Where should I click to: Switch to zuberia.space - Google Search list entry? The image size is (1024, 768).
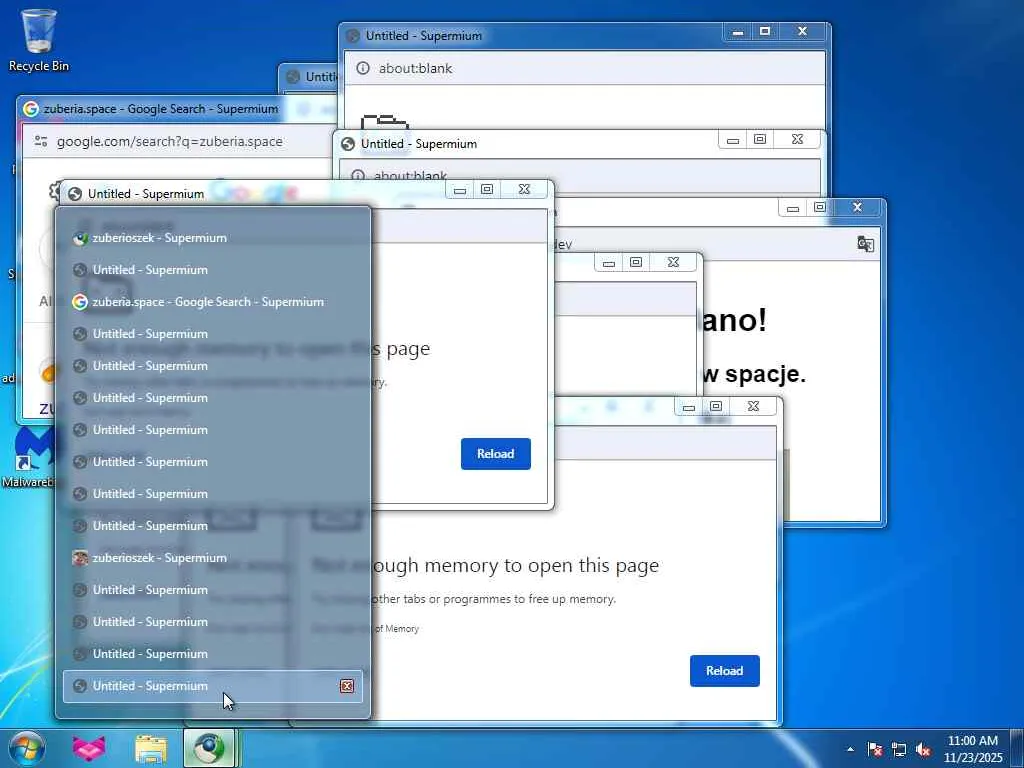(213, 302)
